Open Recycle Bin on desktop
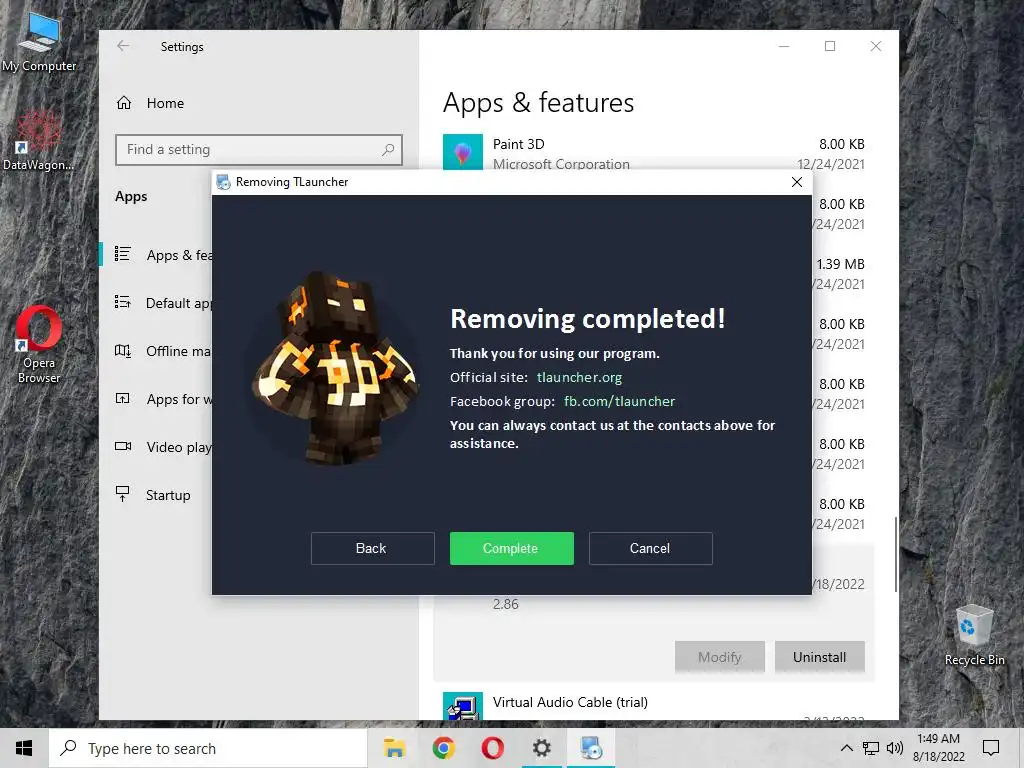The width and height of the screenshot is (1024, 768). [x=974, y=636]
